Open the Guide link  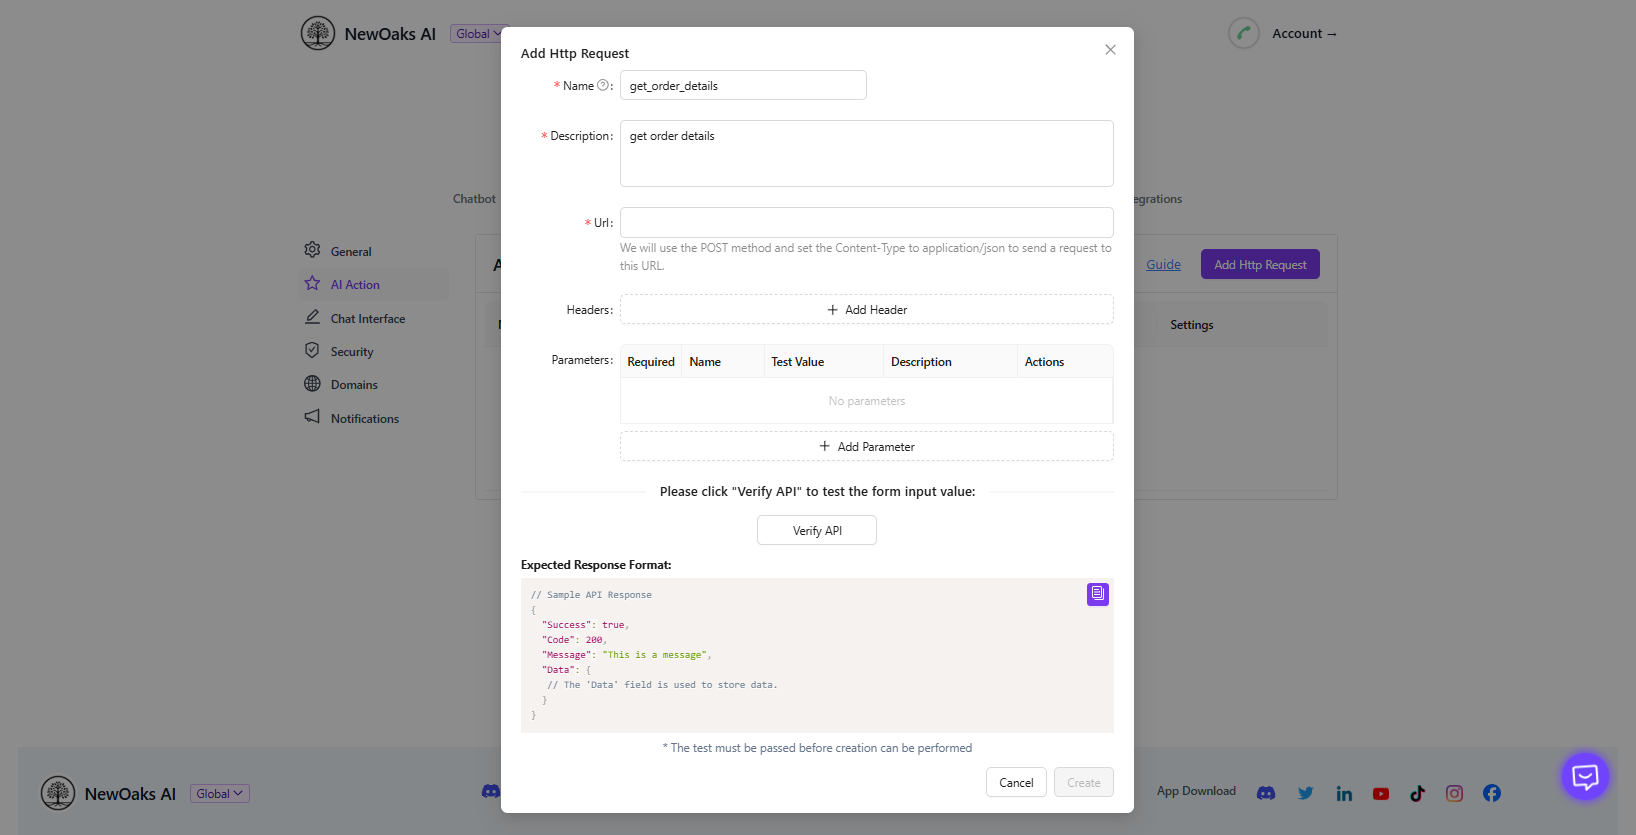pos(1163,265)
